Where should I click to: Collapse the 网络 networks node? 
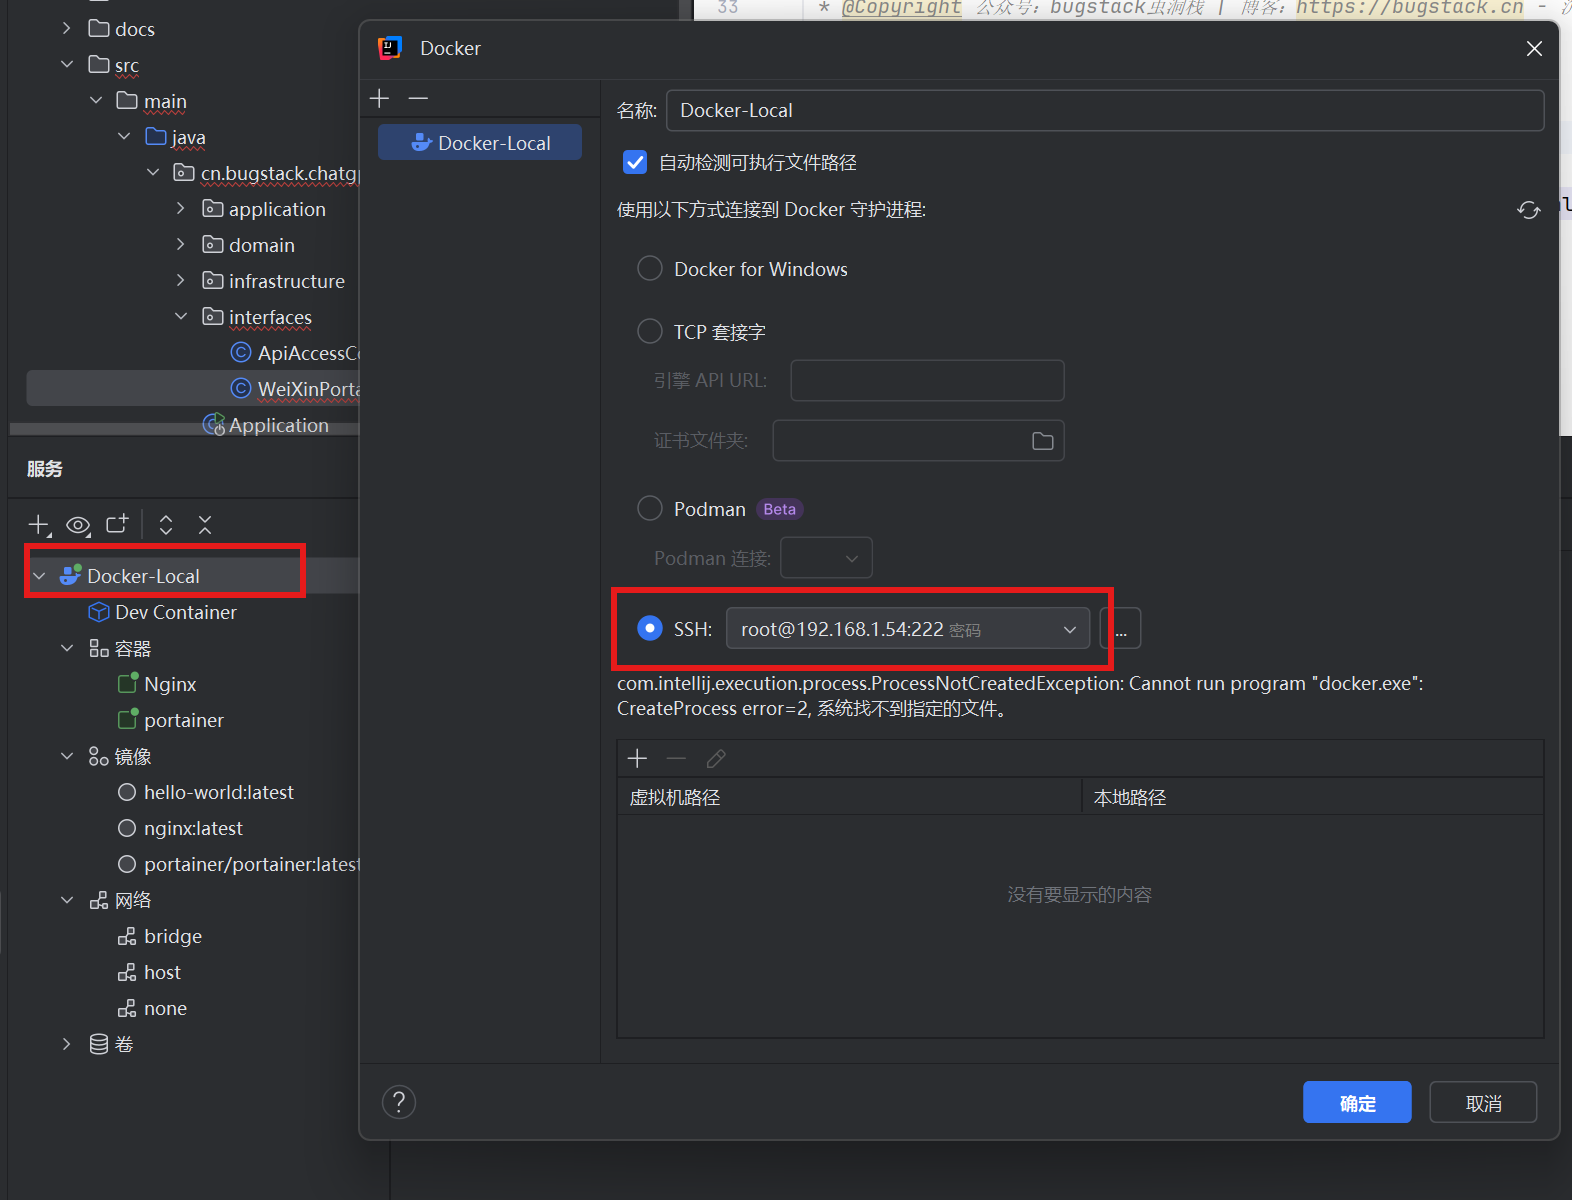(x=67, y=900)
